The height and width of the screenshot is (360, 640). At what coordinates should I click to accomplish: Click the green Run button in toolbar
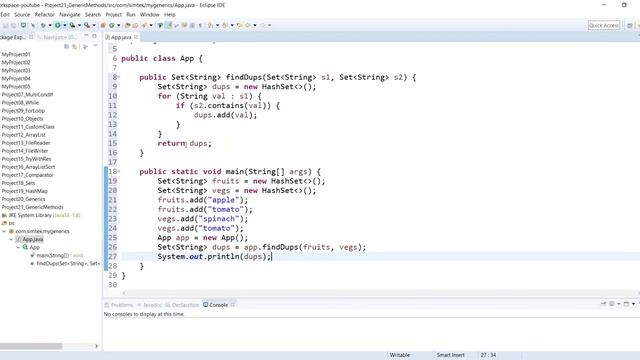coord(58,25)
